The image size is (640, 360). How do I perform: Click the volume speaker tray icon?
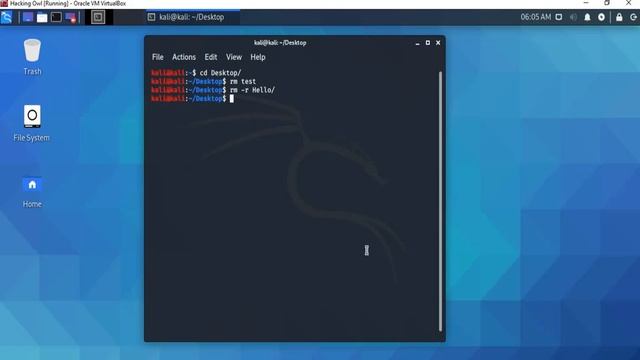coord(573,17)
